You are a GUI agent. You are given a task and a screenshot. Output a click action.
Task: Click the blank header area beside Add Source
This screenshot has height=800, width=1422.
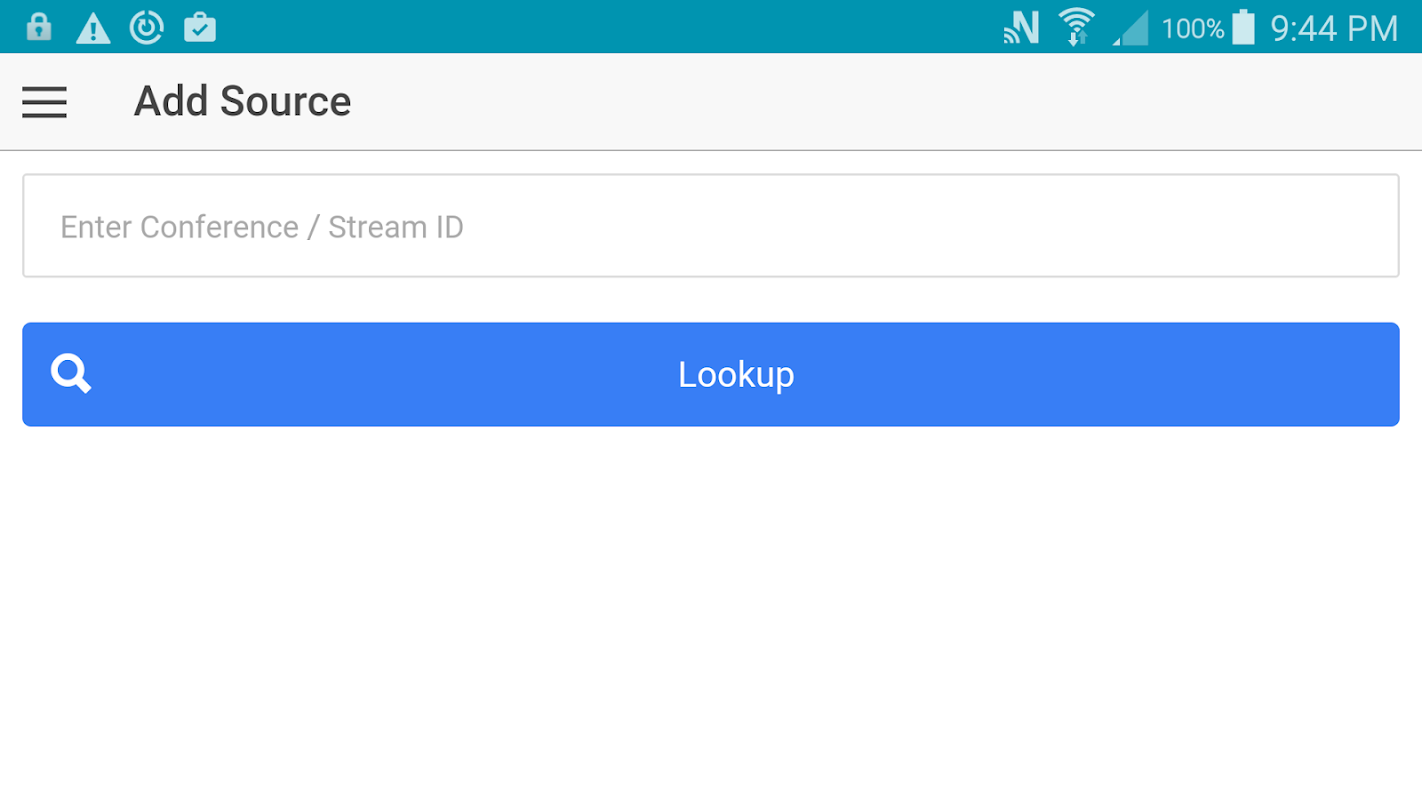pos(880,102)
